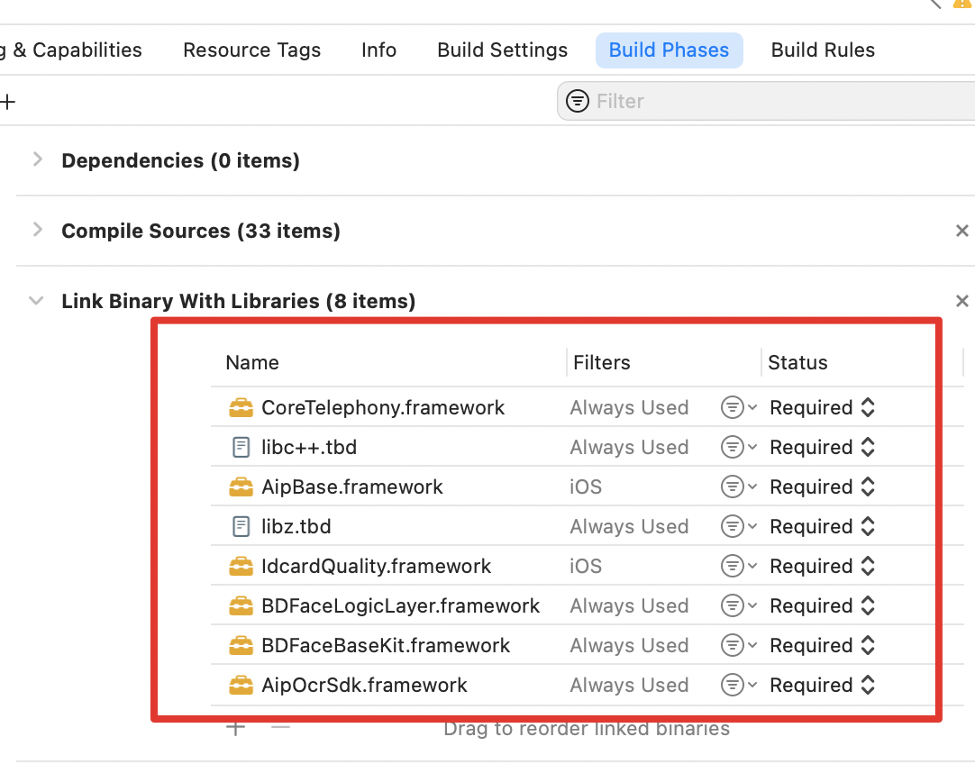The image size is (976, 774).
Task: Click the Name column header
Action: click(x=252, y=362)
